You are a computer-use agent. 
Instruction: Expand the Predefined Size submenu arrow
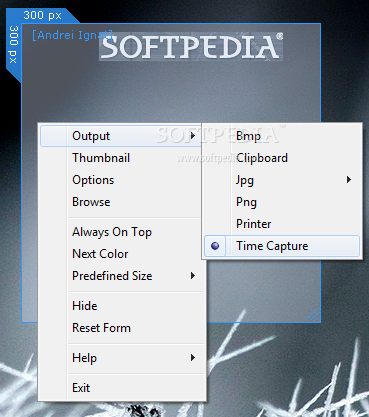tap(193, 276)
